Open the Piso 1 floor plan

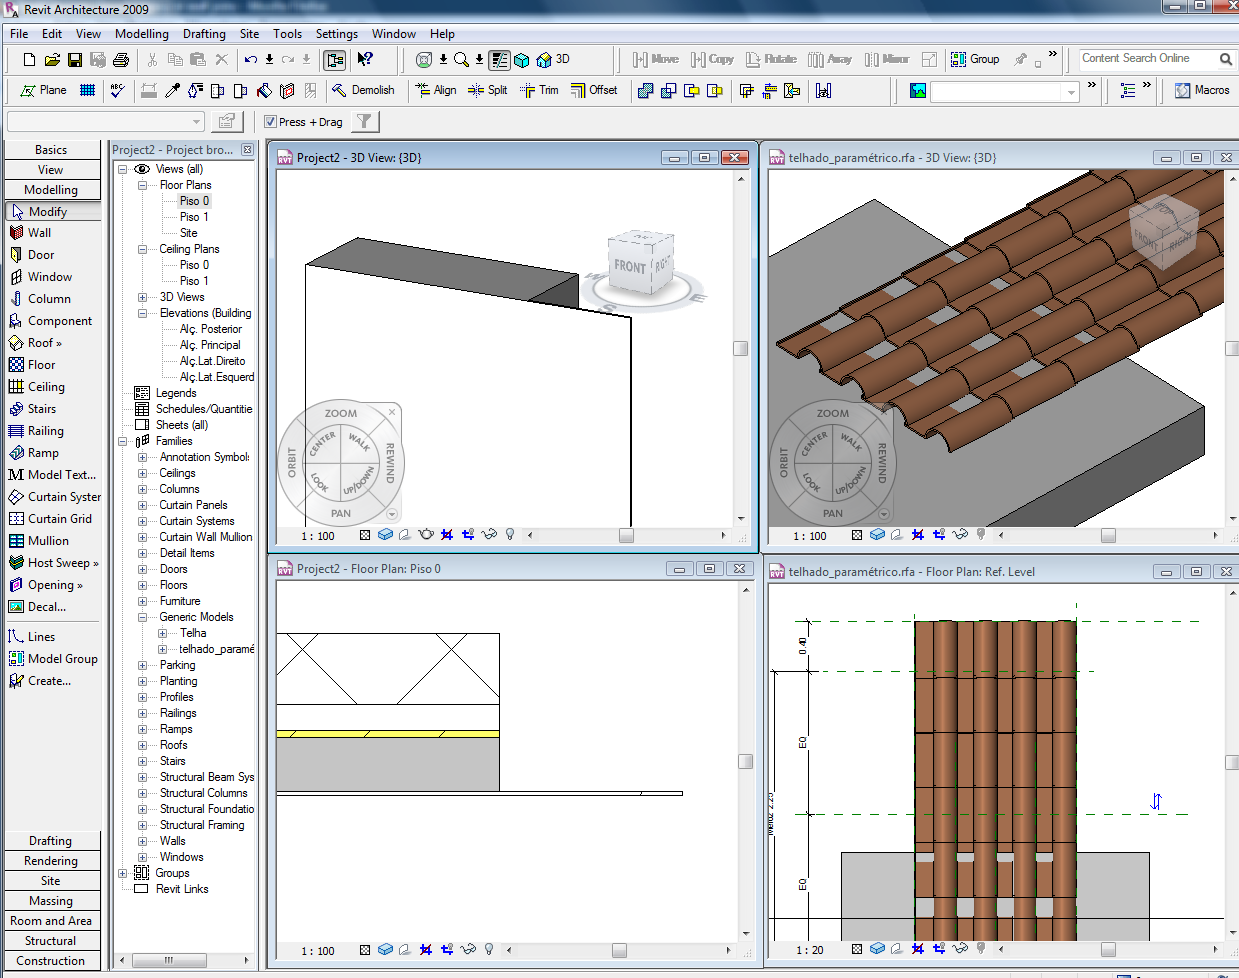194,217
